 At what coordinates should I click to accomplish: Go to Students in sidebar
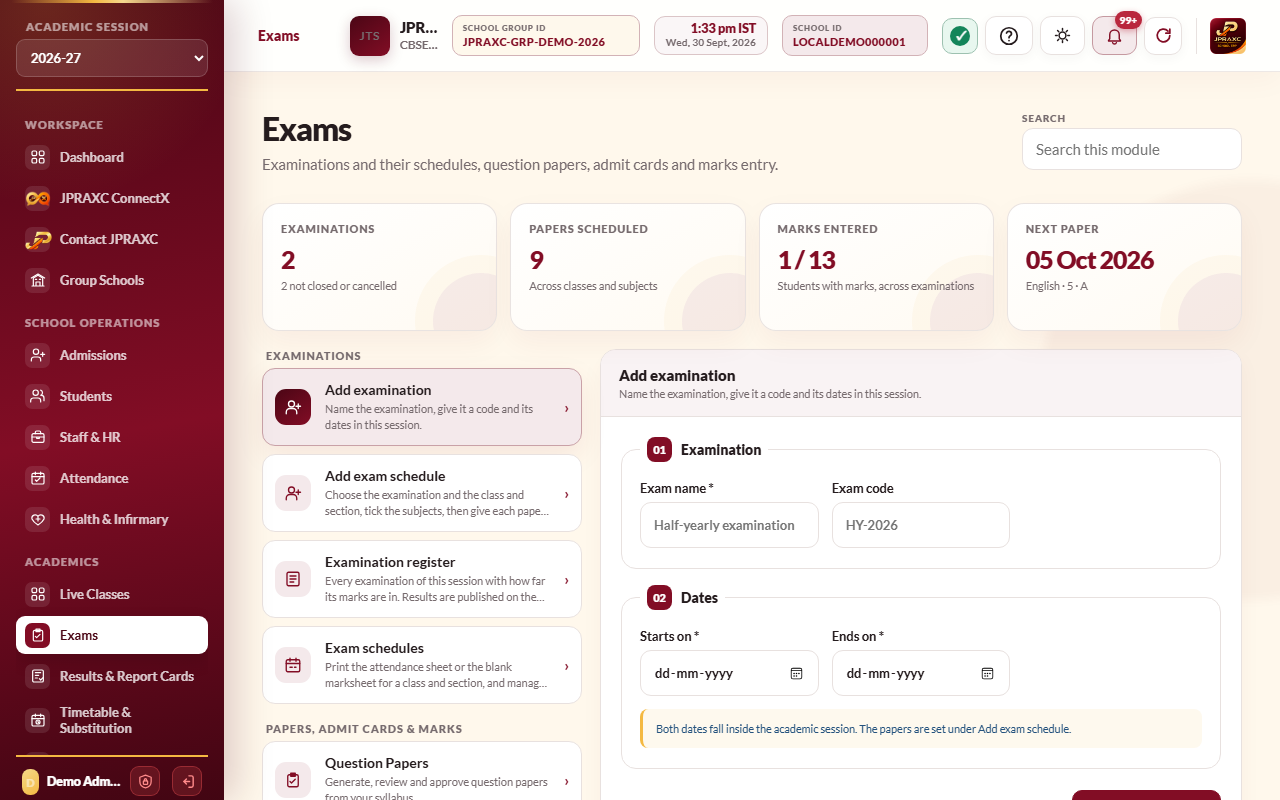[112, 396]
